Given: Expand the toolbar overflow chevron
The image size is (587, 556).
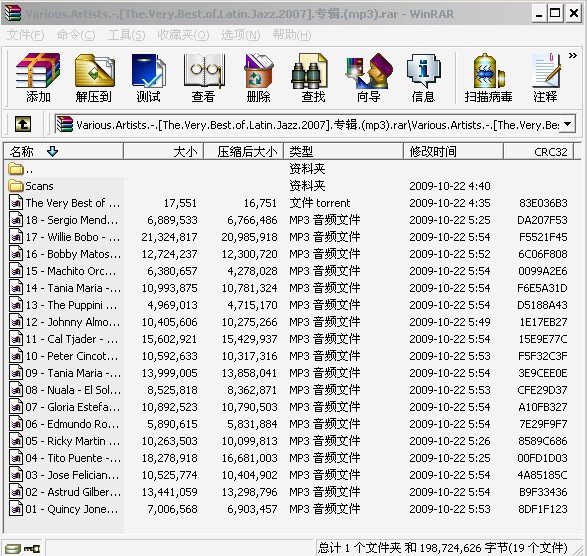Looking at the screenshot, I should point(573,56).
